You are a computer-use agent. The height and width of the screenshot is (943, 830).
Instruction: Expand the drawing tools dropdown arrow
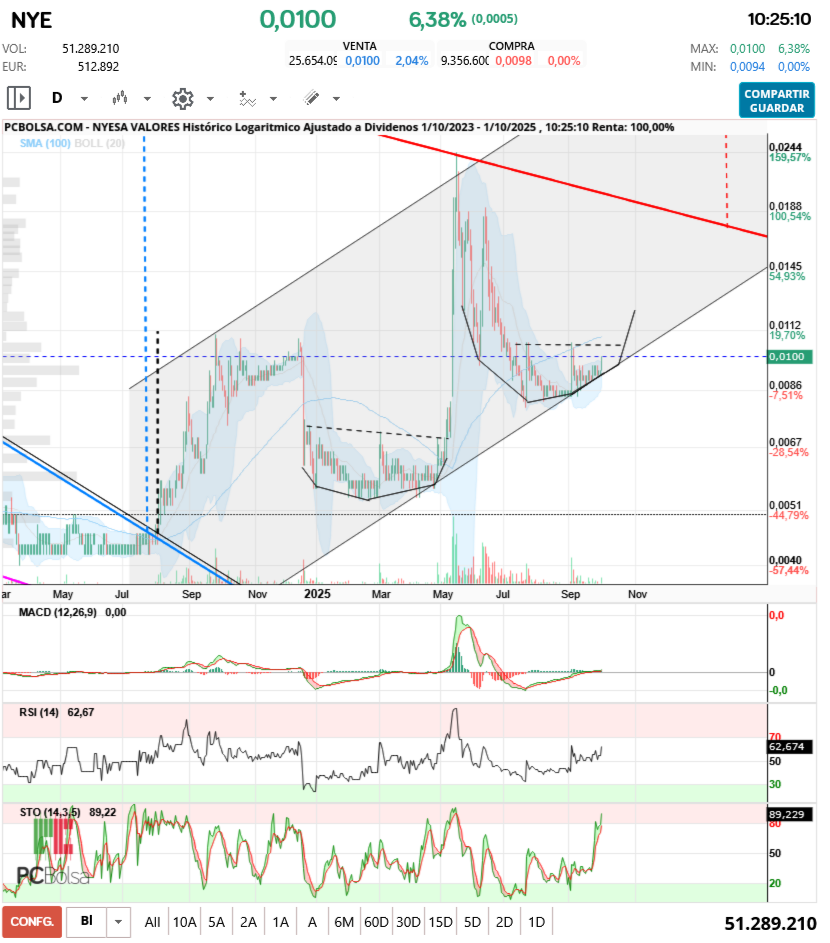tap(336, 99)
